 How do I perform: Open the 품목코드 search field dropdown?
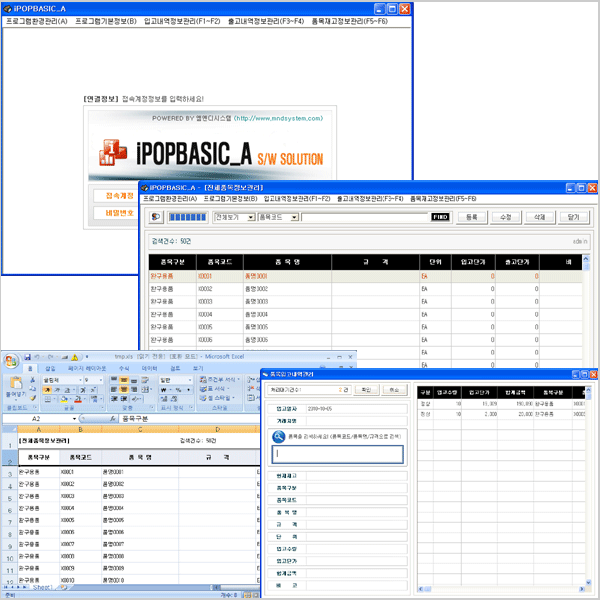click(294, 217)
